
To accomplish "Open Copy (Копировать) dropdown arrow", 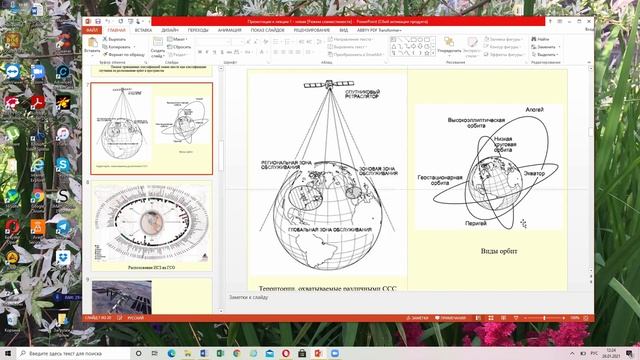I will tap(134, 47).
